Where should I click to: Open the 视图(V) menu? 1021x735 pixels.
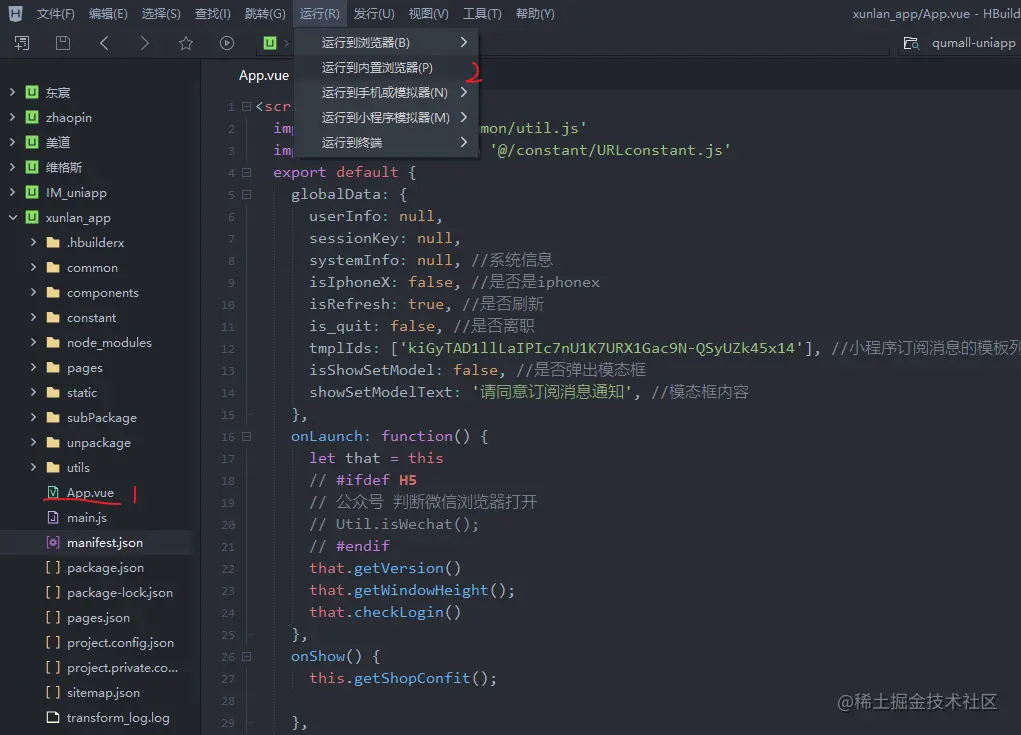(x=428, y=14)
